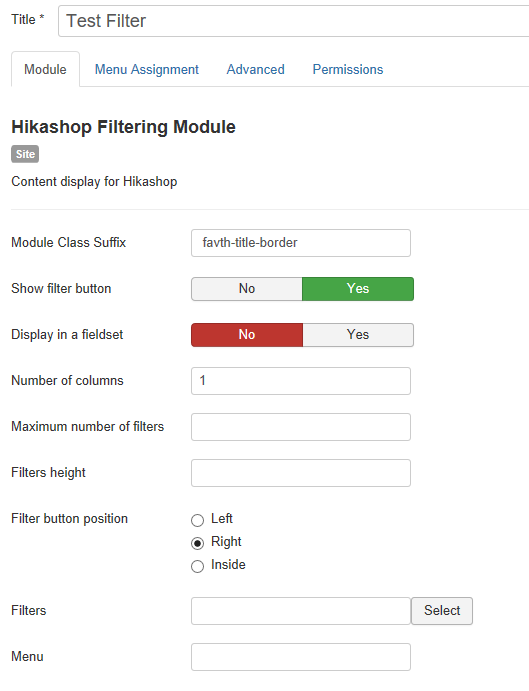Click the Filters text field

(301, 611)
